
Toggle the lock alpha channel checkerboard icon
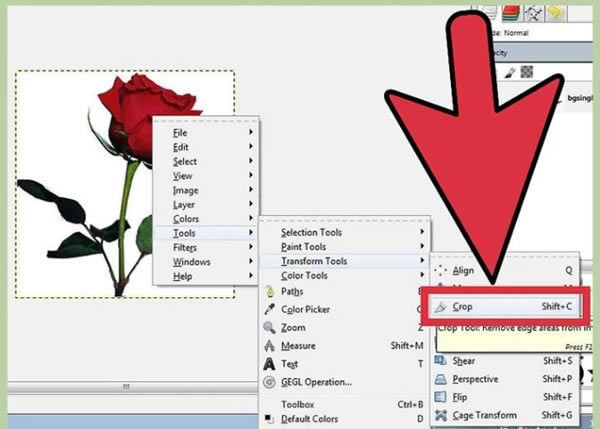pyautogui.click(x=527, y=72)
